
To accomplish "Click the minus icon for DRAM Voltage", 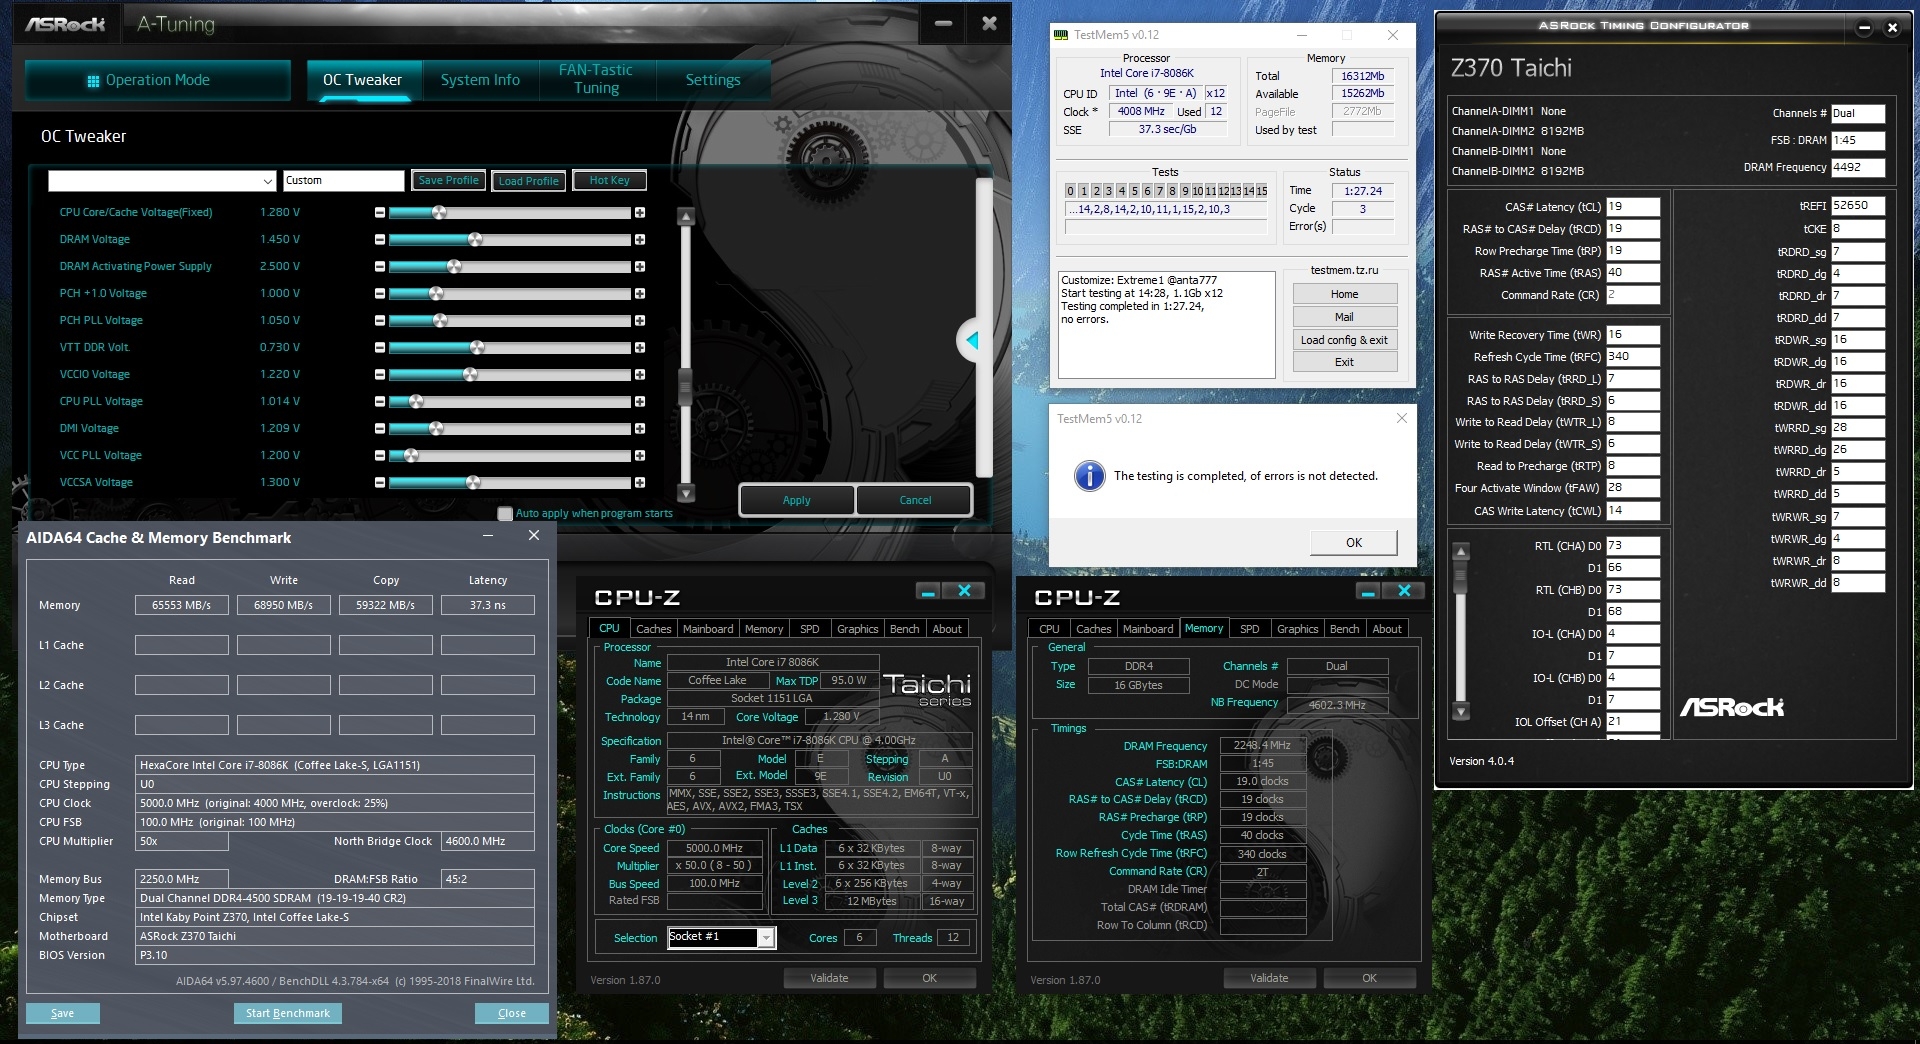I will (380, 240).
